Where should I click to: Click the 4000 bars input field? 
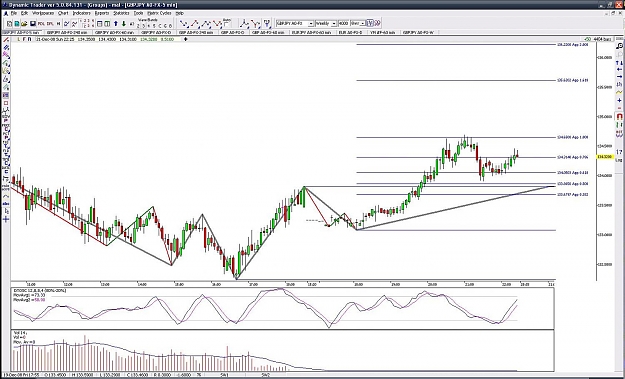pyautogui.click(x=343, y=24)
